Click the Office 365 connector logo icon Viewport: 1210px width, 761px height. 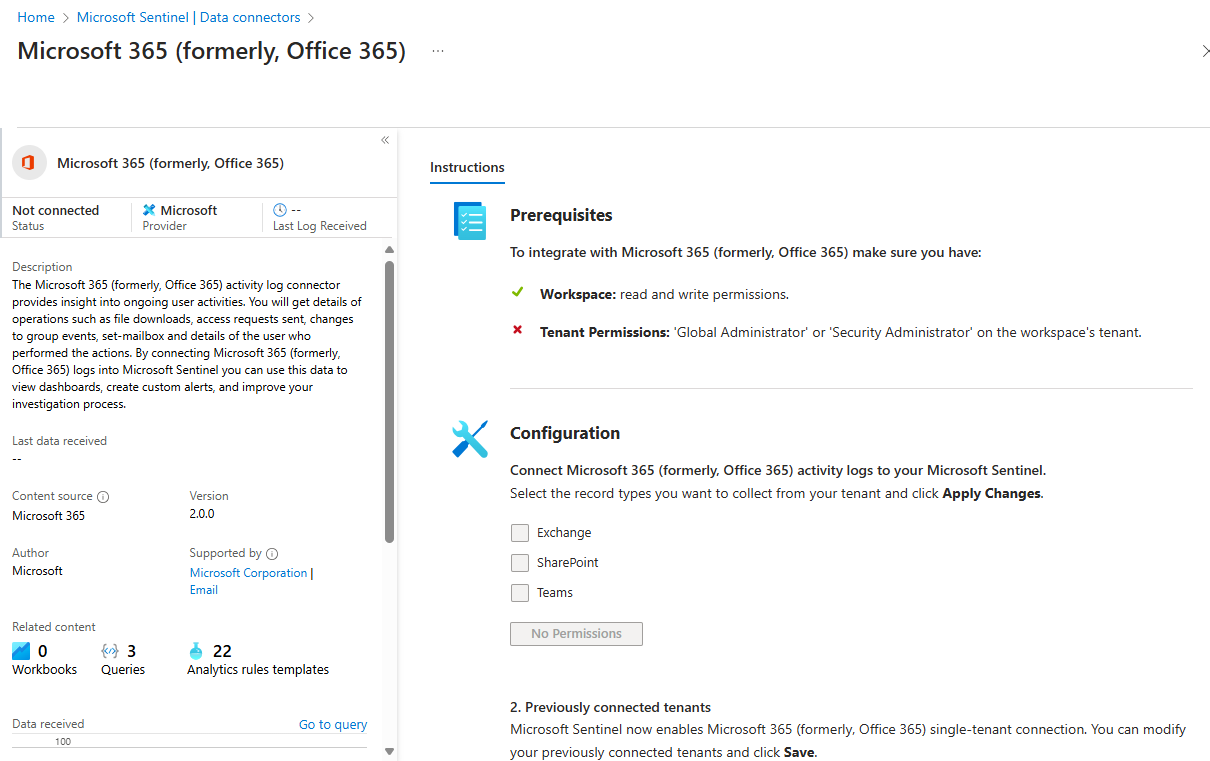29,163
